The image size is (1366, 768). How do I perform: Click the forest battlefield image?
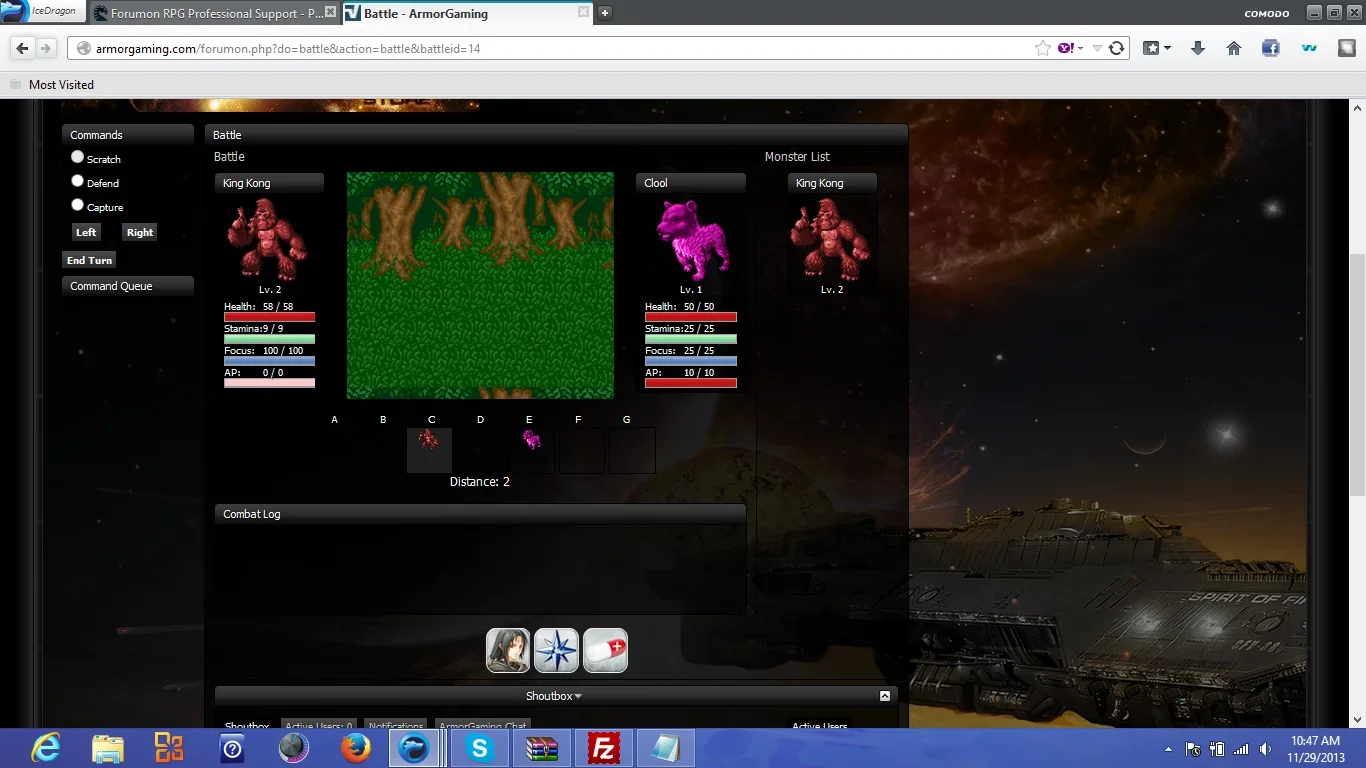pyautogui.click(x=480, y=285)
